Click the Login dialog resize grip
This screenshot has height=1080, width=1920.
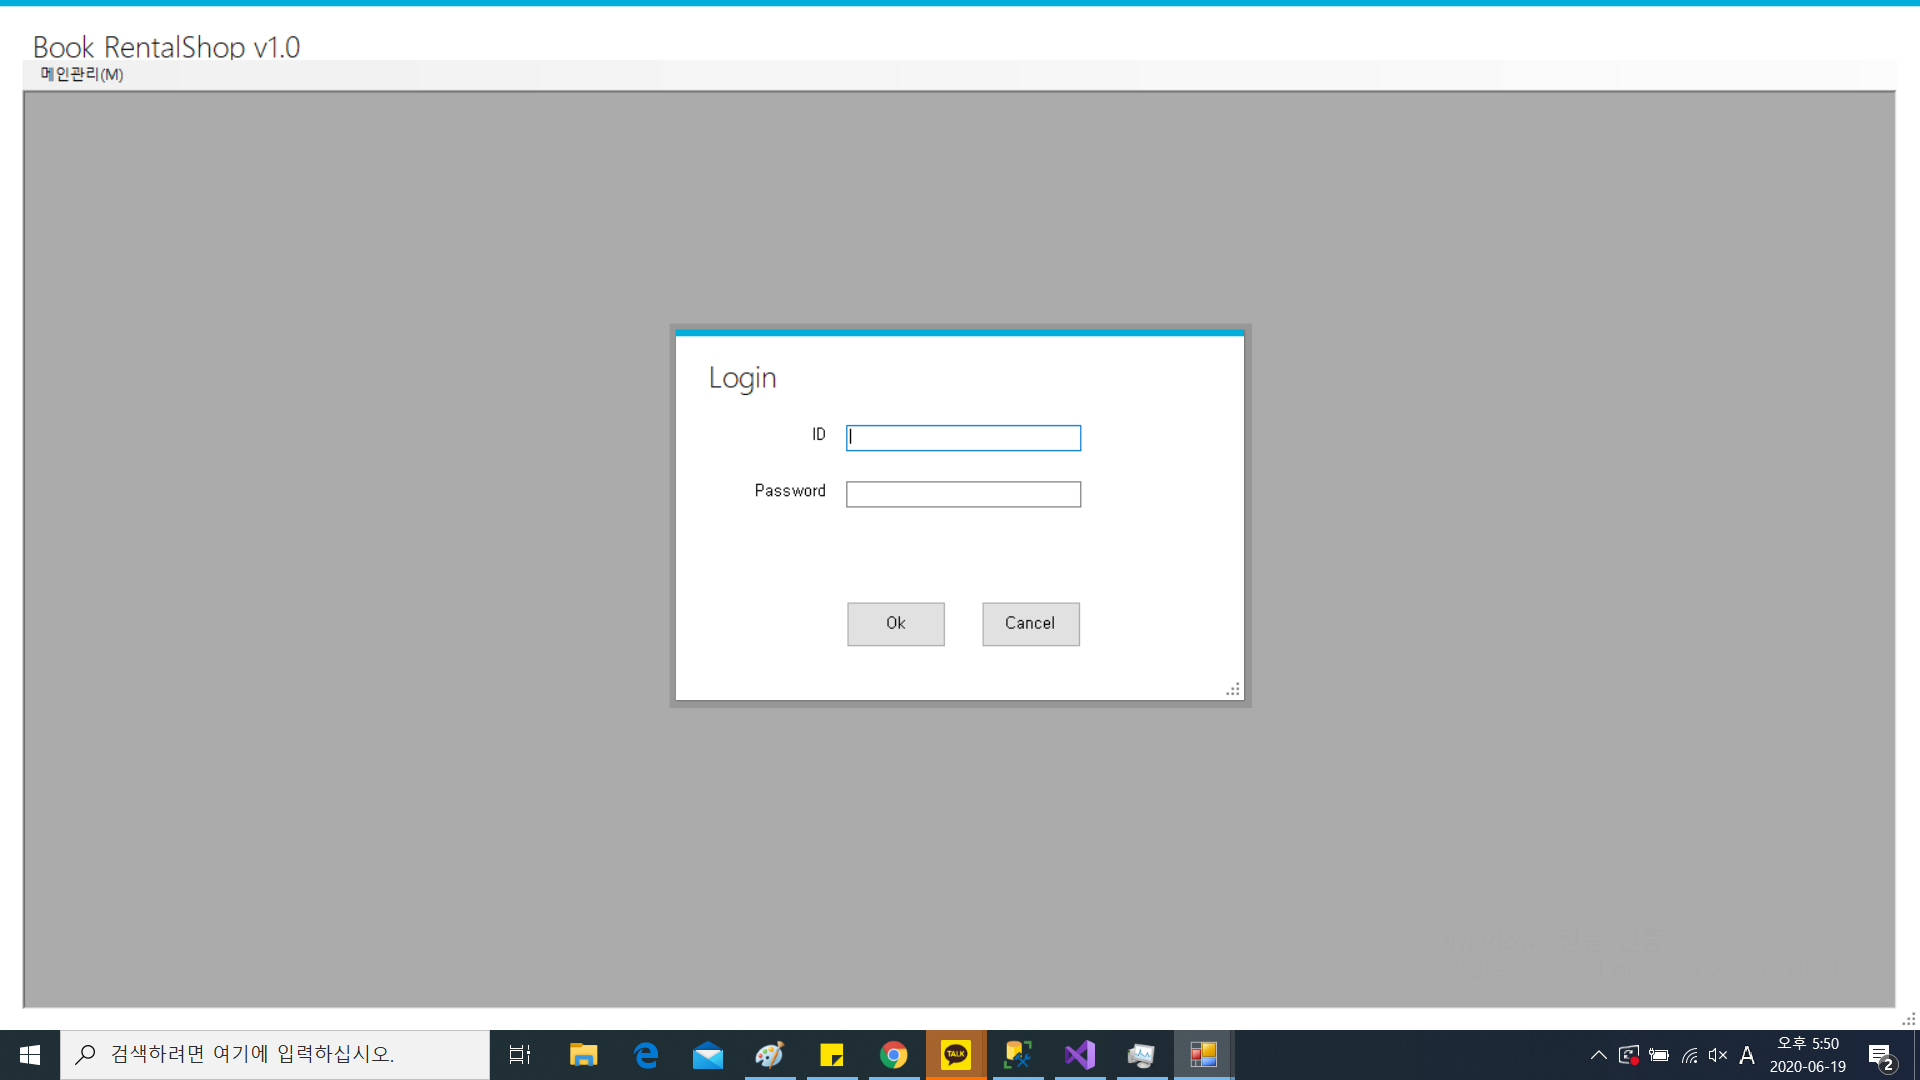coord(1233,690)
